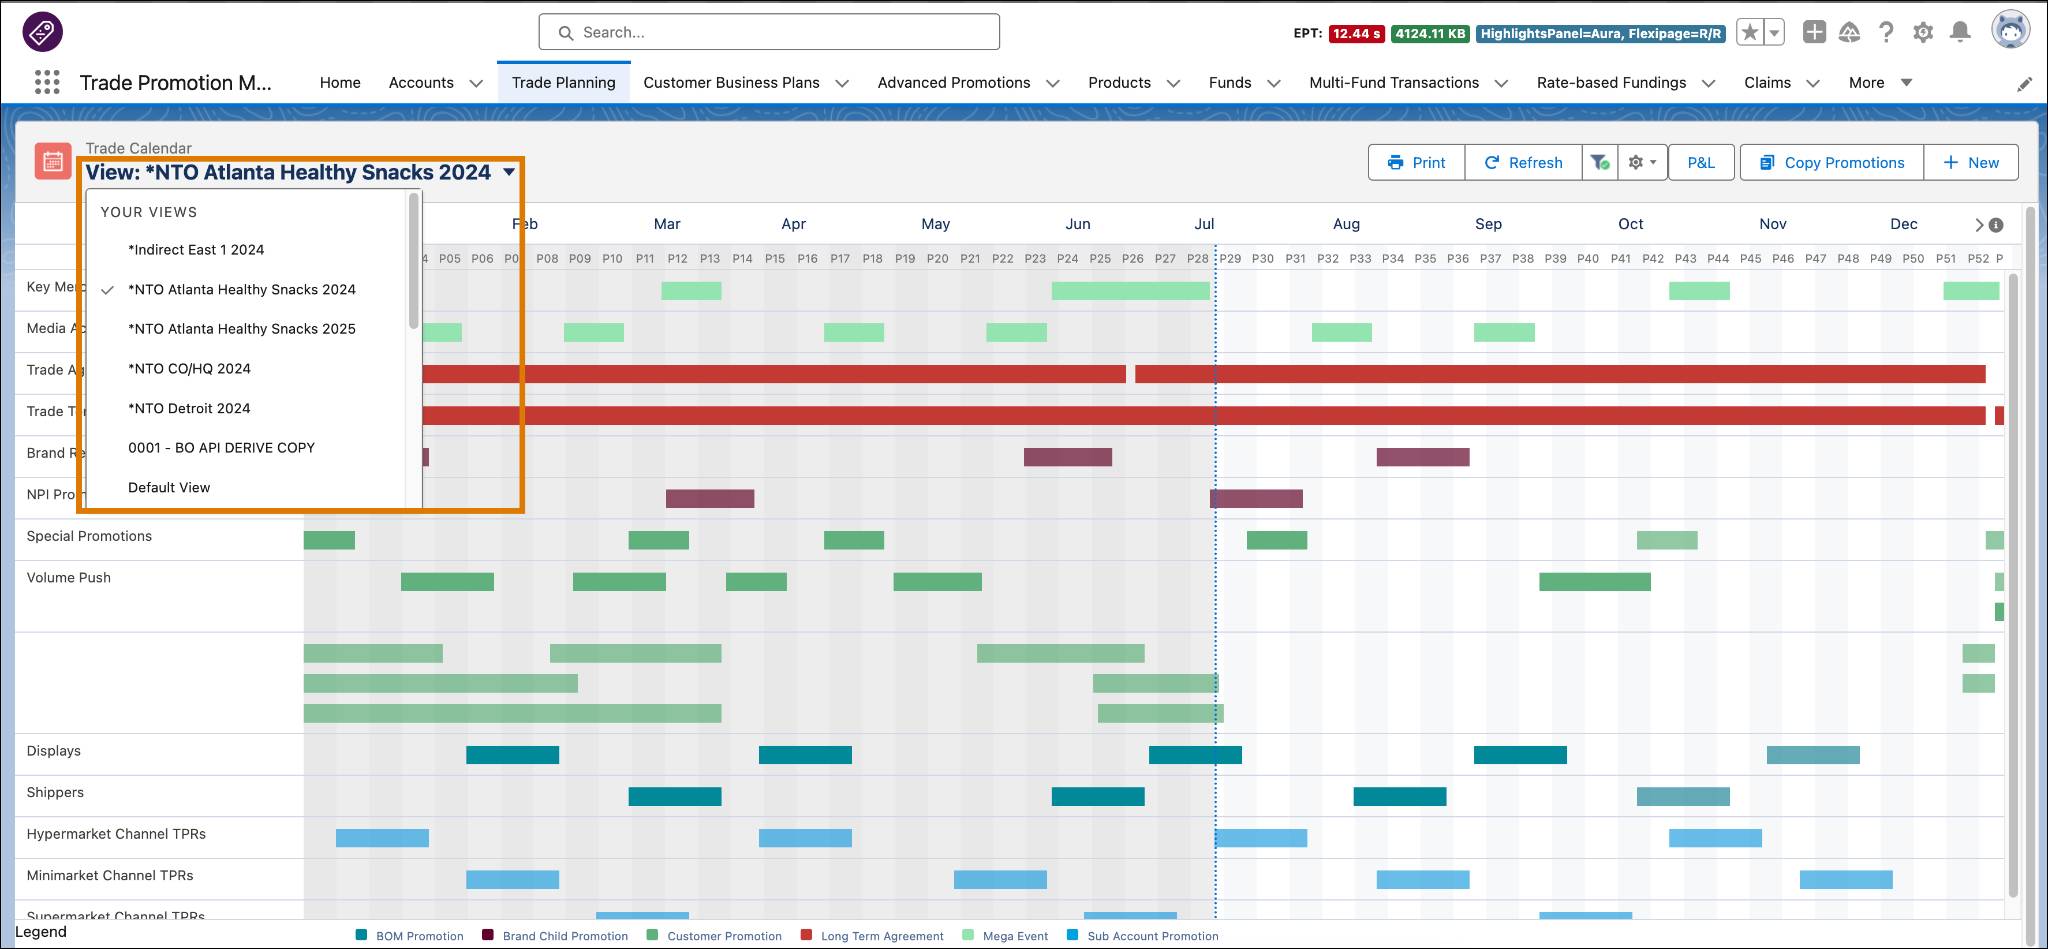
Task: Open the P&L button
Action: tap(1700, 162)
